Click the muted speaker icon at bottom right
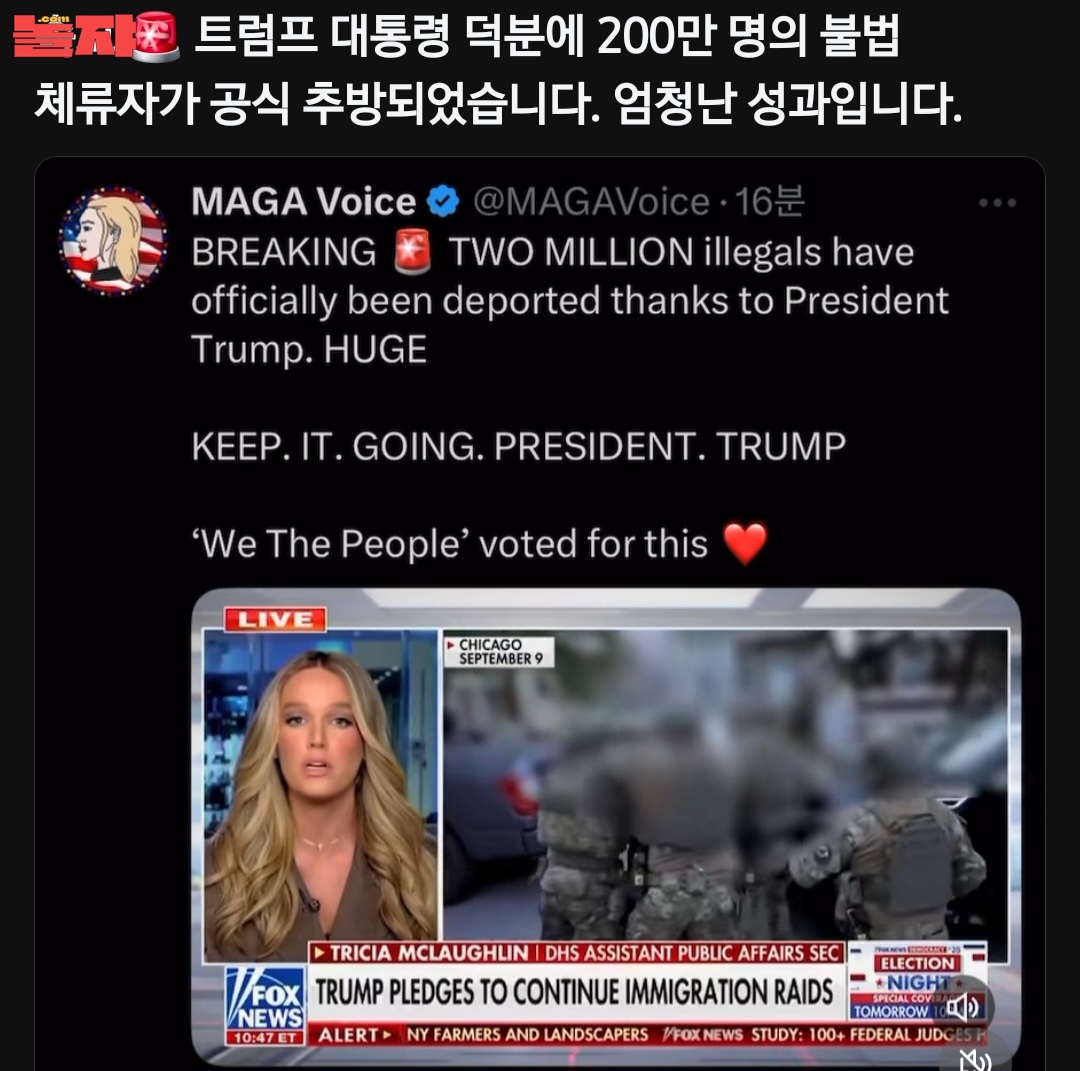Viewport: 1080px width, 1071px height. (975, 1060)
